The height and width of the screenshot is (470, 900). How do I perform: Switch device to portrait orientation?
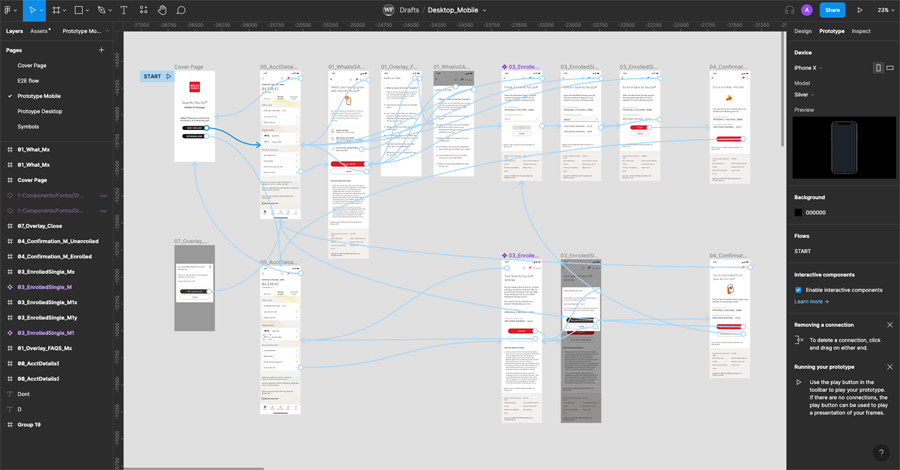[878, 68]
